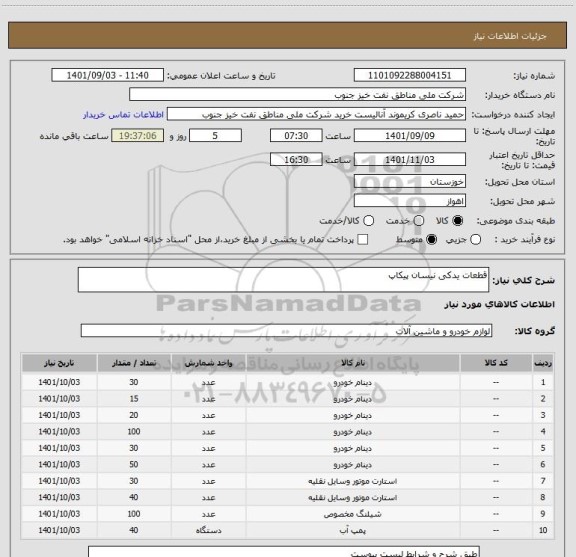
Task: Click the واحد شمارش column header
Action: pyautogui.click(x=208, y=363)
